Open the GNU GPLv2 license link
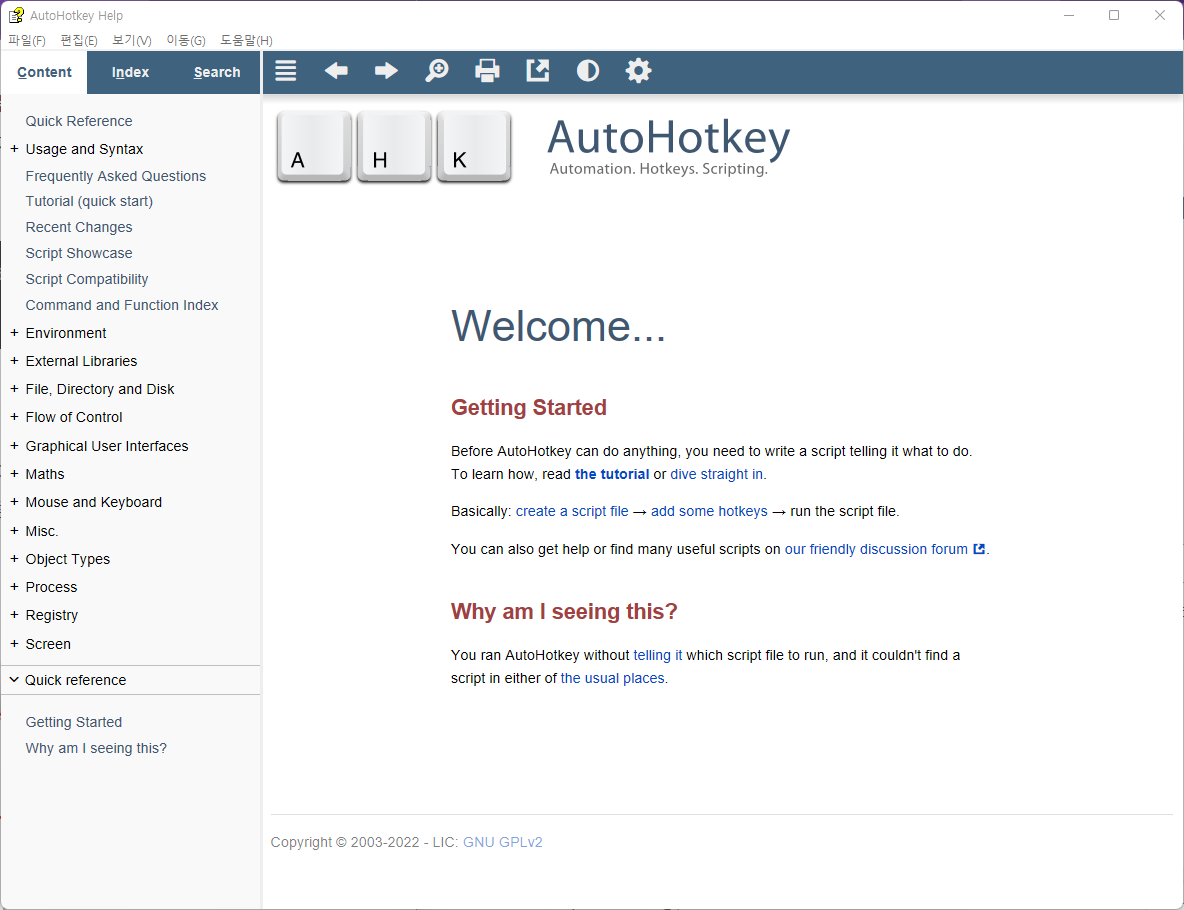1184x910 pixels. 502,842
